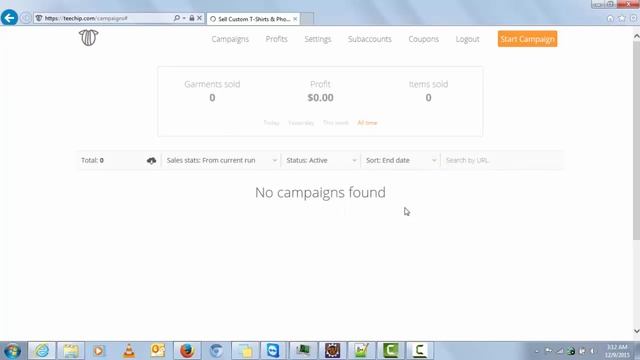Stop page loading with the X icon

click(199, 18)
